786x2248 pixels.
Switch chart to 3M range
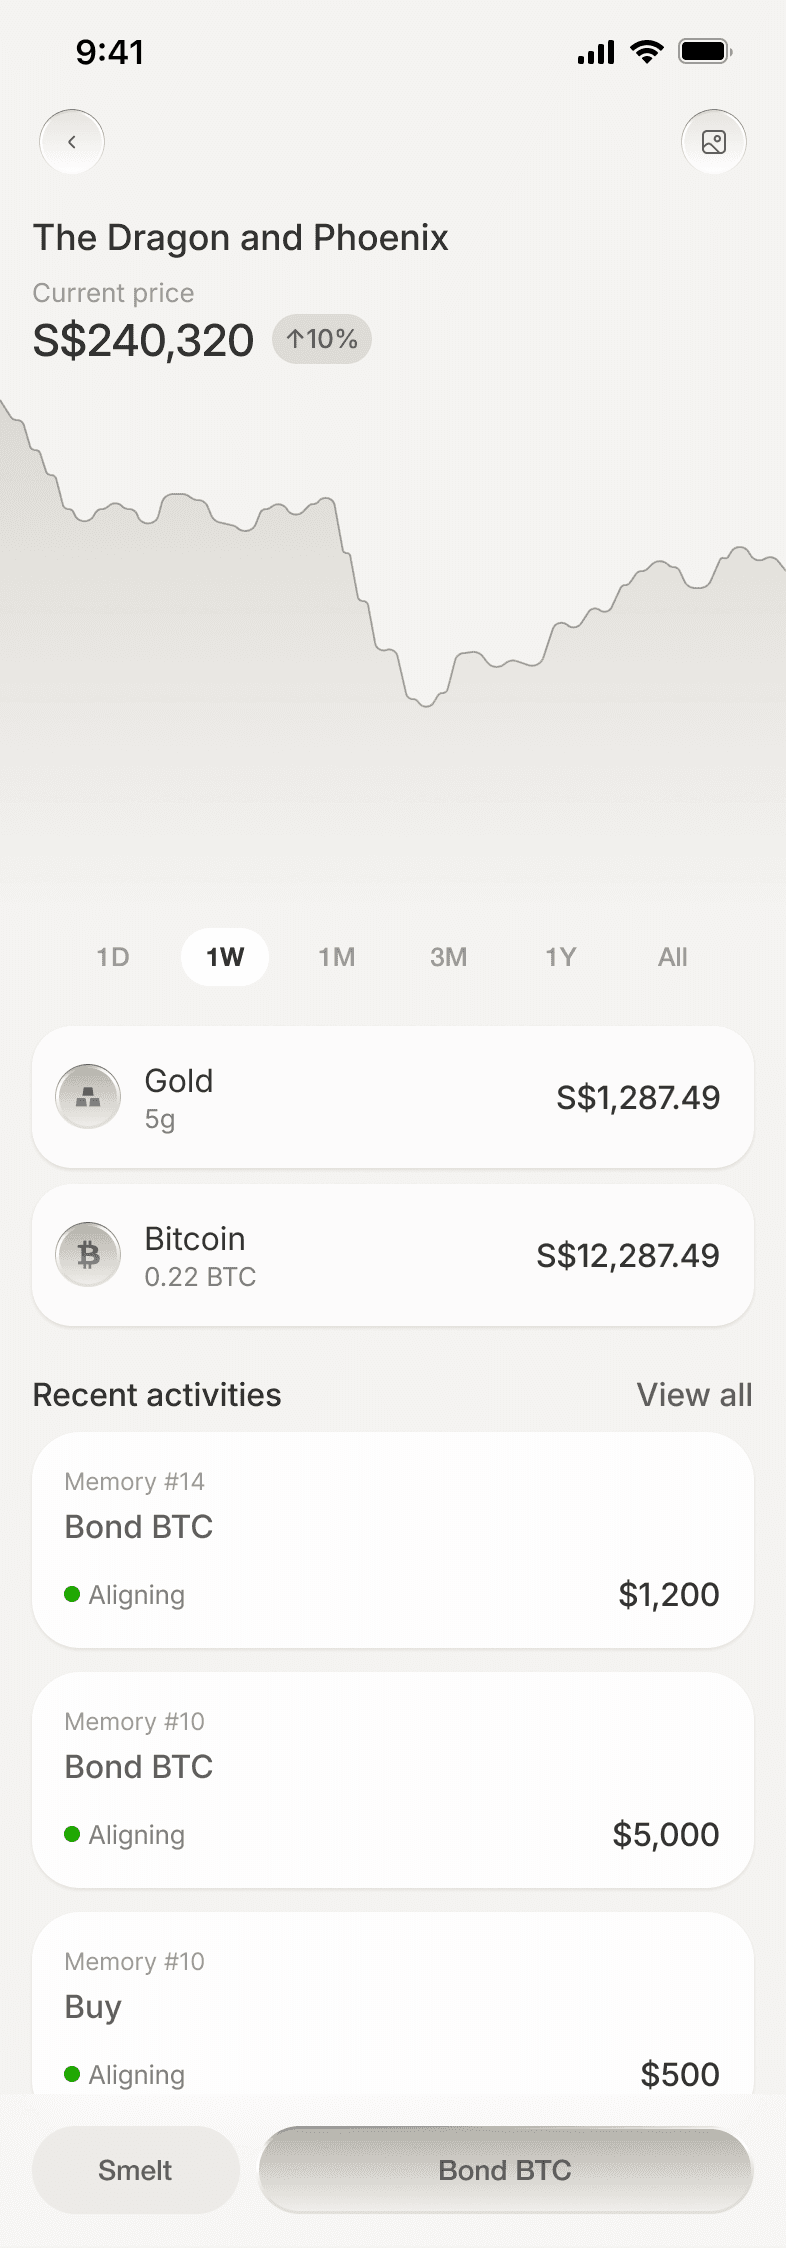(449, 957)
